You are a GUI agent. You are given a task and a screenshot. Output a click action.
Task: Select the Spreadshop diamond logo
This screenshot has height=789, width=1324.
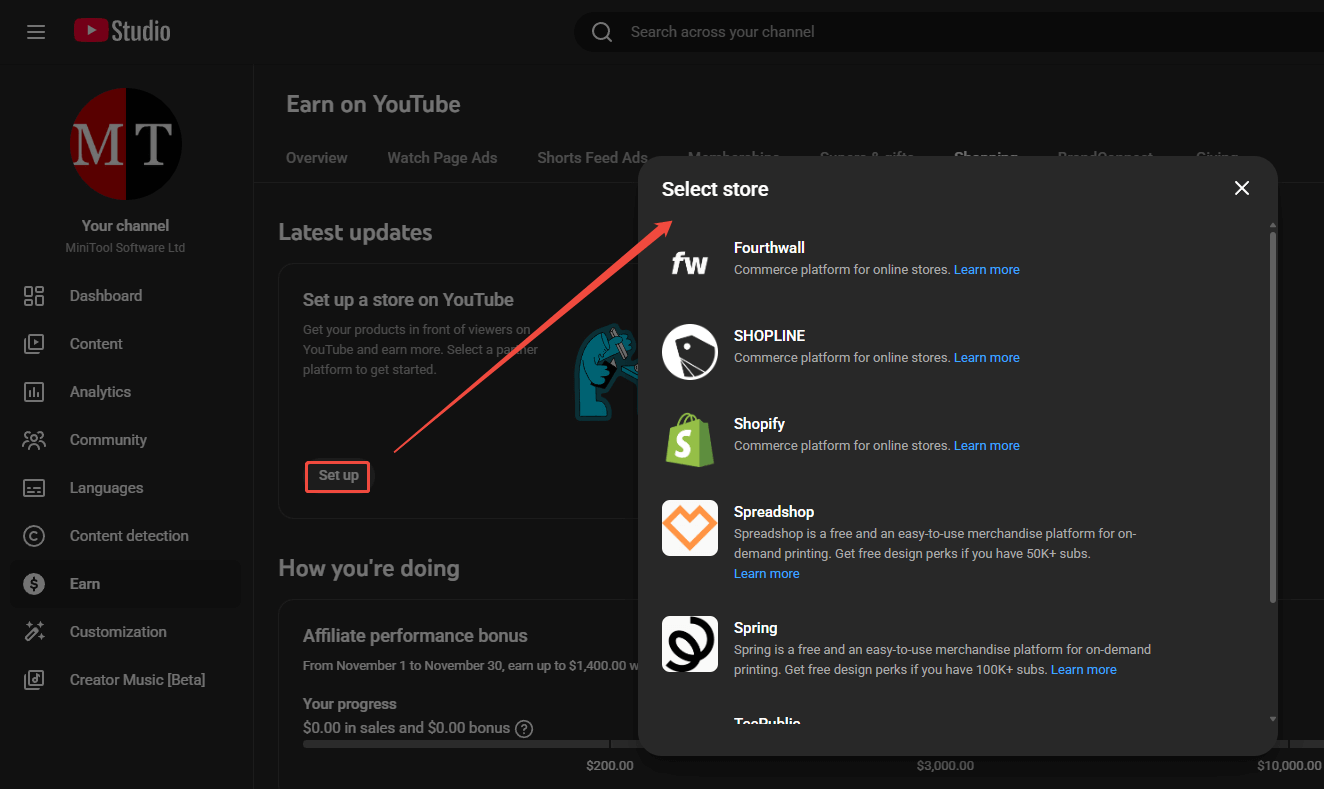click(689, 528)
